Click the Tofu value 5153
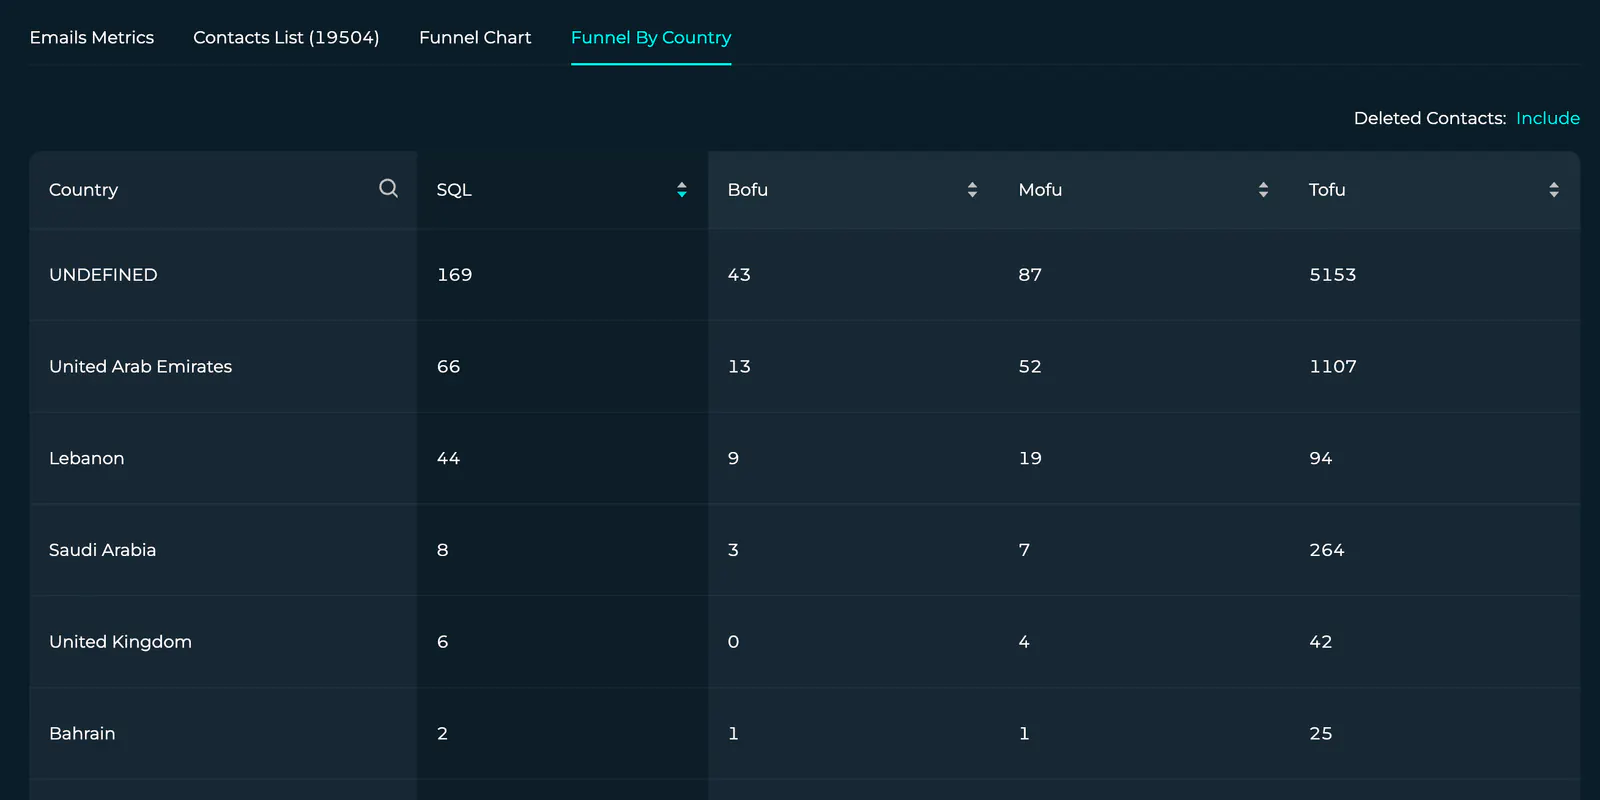The height and width of the screenshot is (800, 1600). pos(1333,274)
